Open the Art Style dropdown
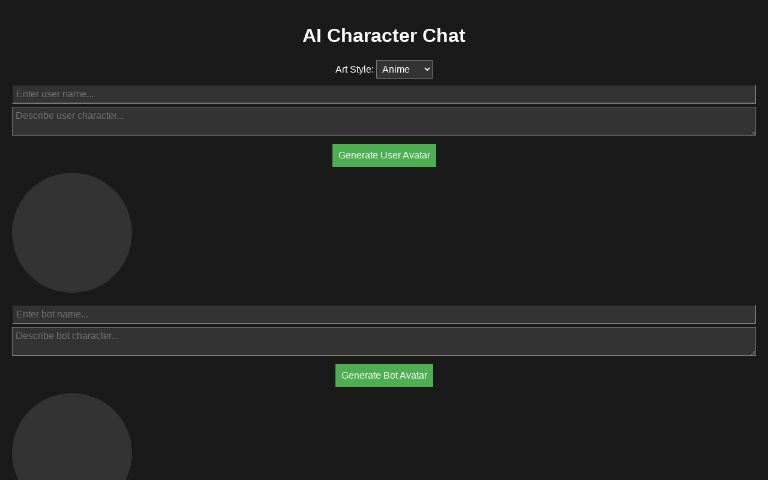The height and width of the screenshot is (480, 768). click(x=404, y=69)
